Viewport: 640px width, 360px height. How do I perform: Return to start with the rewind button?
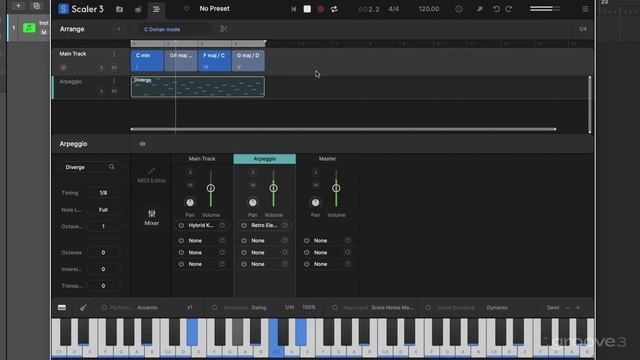[x=293, y=9]
